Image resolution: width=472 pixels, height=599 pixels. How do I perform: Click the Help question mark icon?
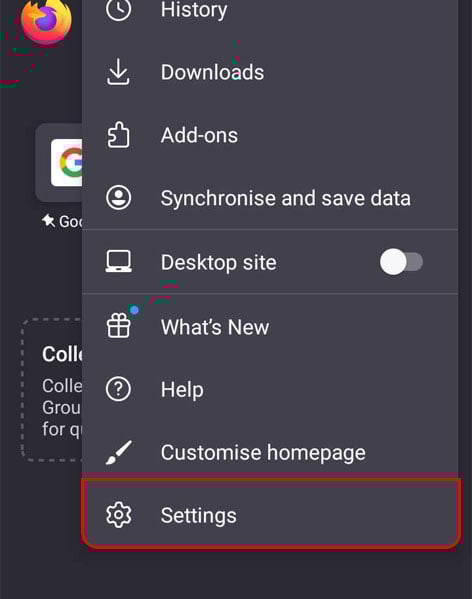pyautogui.click(x=118, y=389)
